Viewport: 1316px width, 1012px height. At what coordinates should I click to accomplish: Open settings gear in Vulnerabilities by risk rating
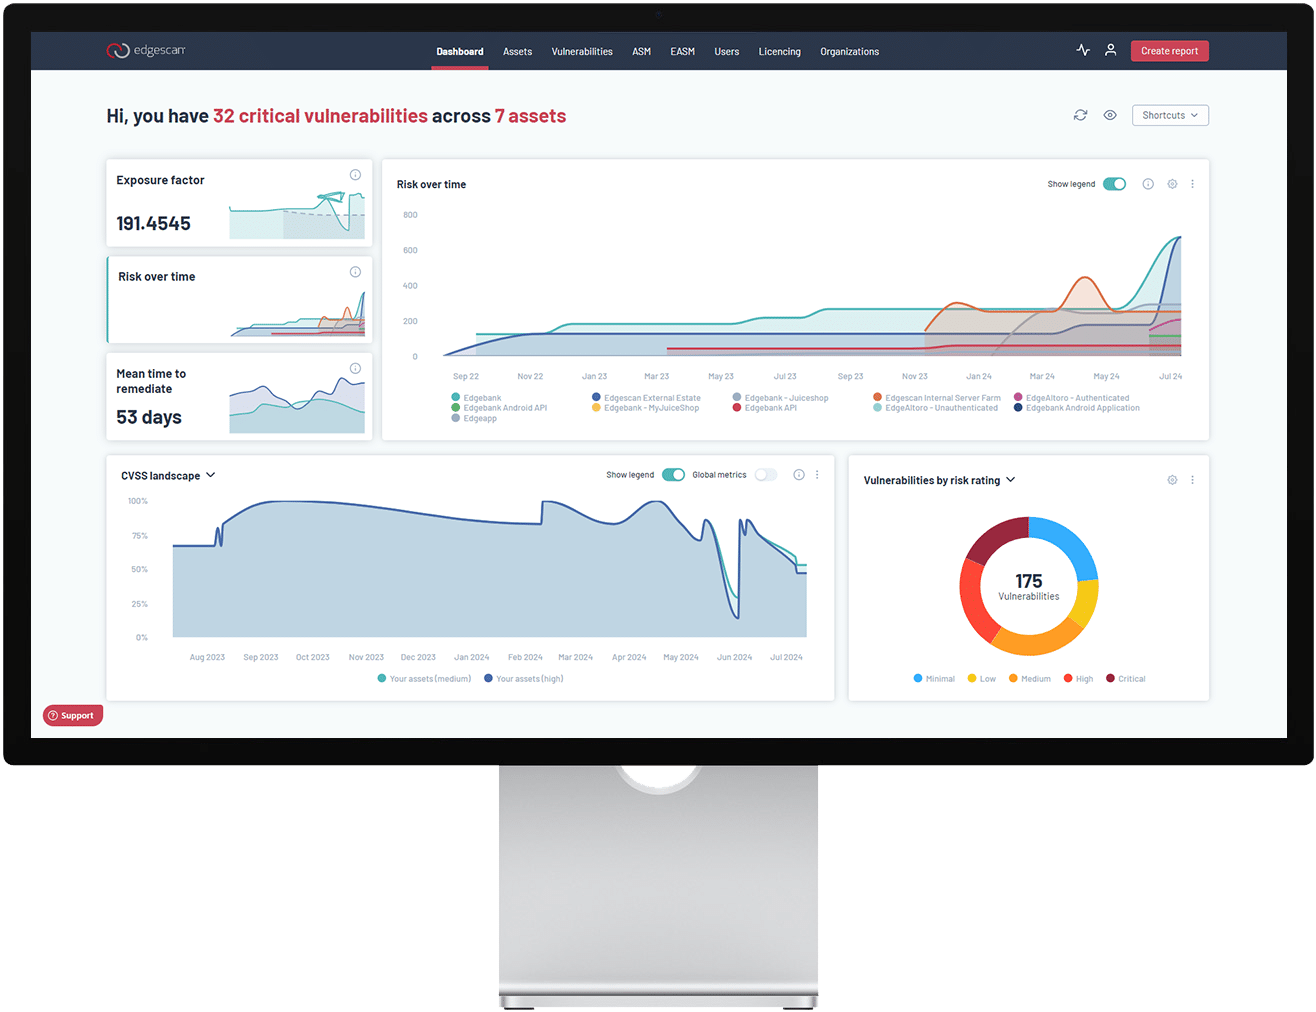coord(1172,480)
